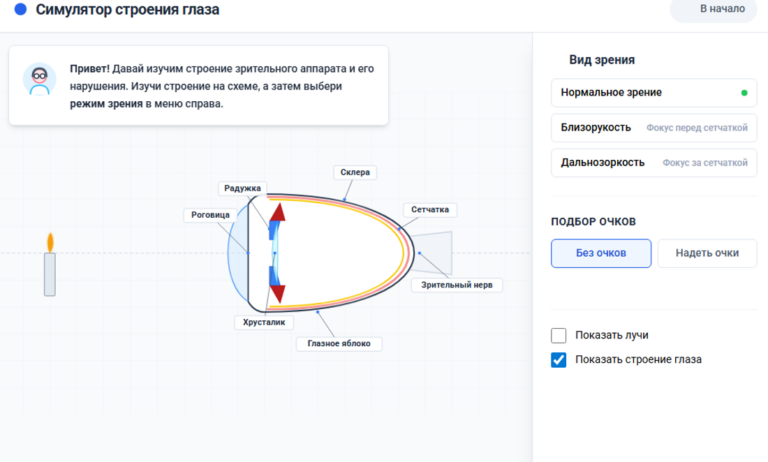The width and height of the screenshot is (768, 462).
Task: Click the Хрусталик label on the diagram
Action: pyautogui.click(x=264, y=322)
